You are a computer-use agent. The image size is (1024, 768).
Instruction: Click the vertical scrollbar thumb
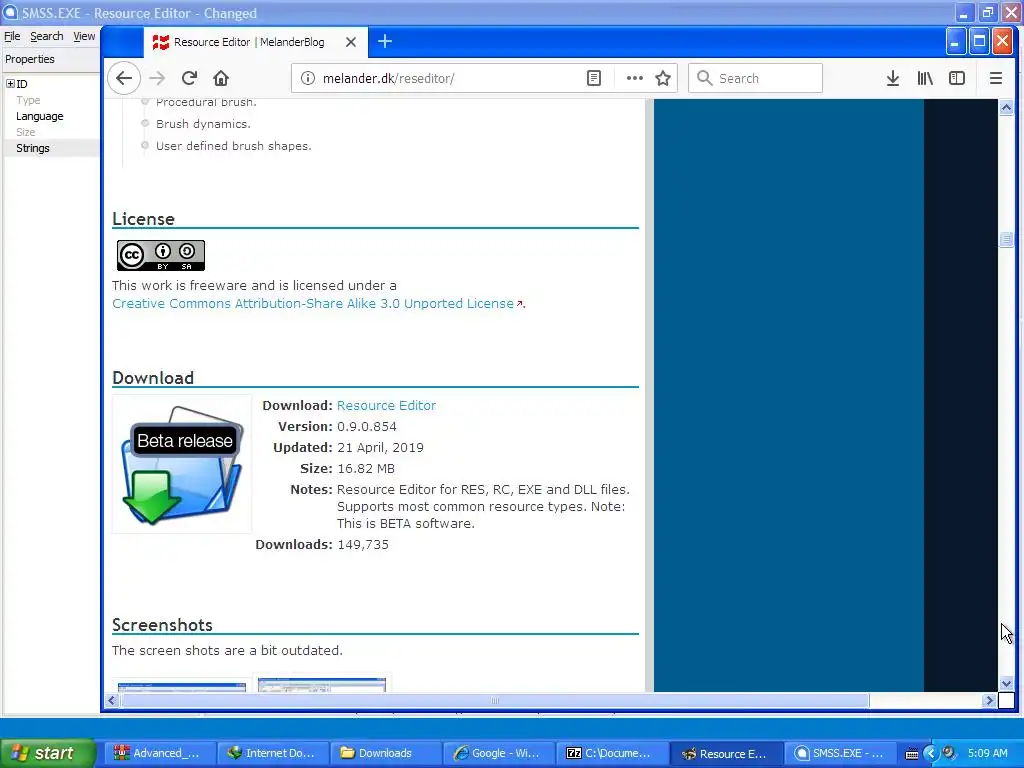[x=1006, y=239]
